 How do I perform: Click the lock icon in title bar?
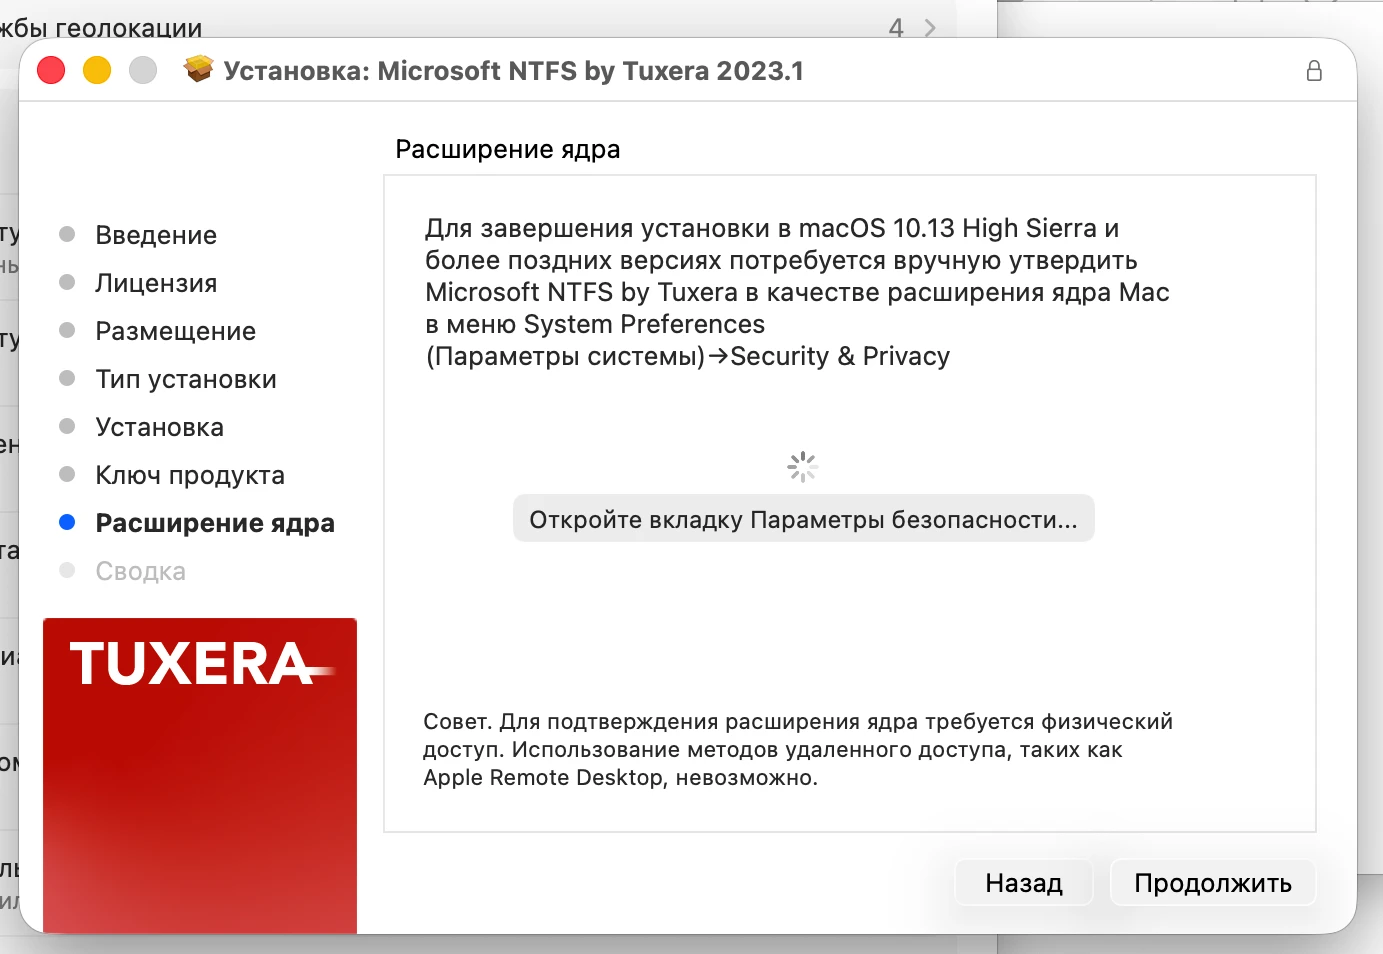tap(1314, 70)
